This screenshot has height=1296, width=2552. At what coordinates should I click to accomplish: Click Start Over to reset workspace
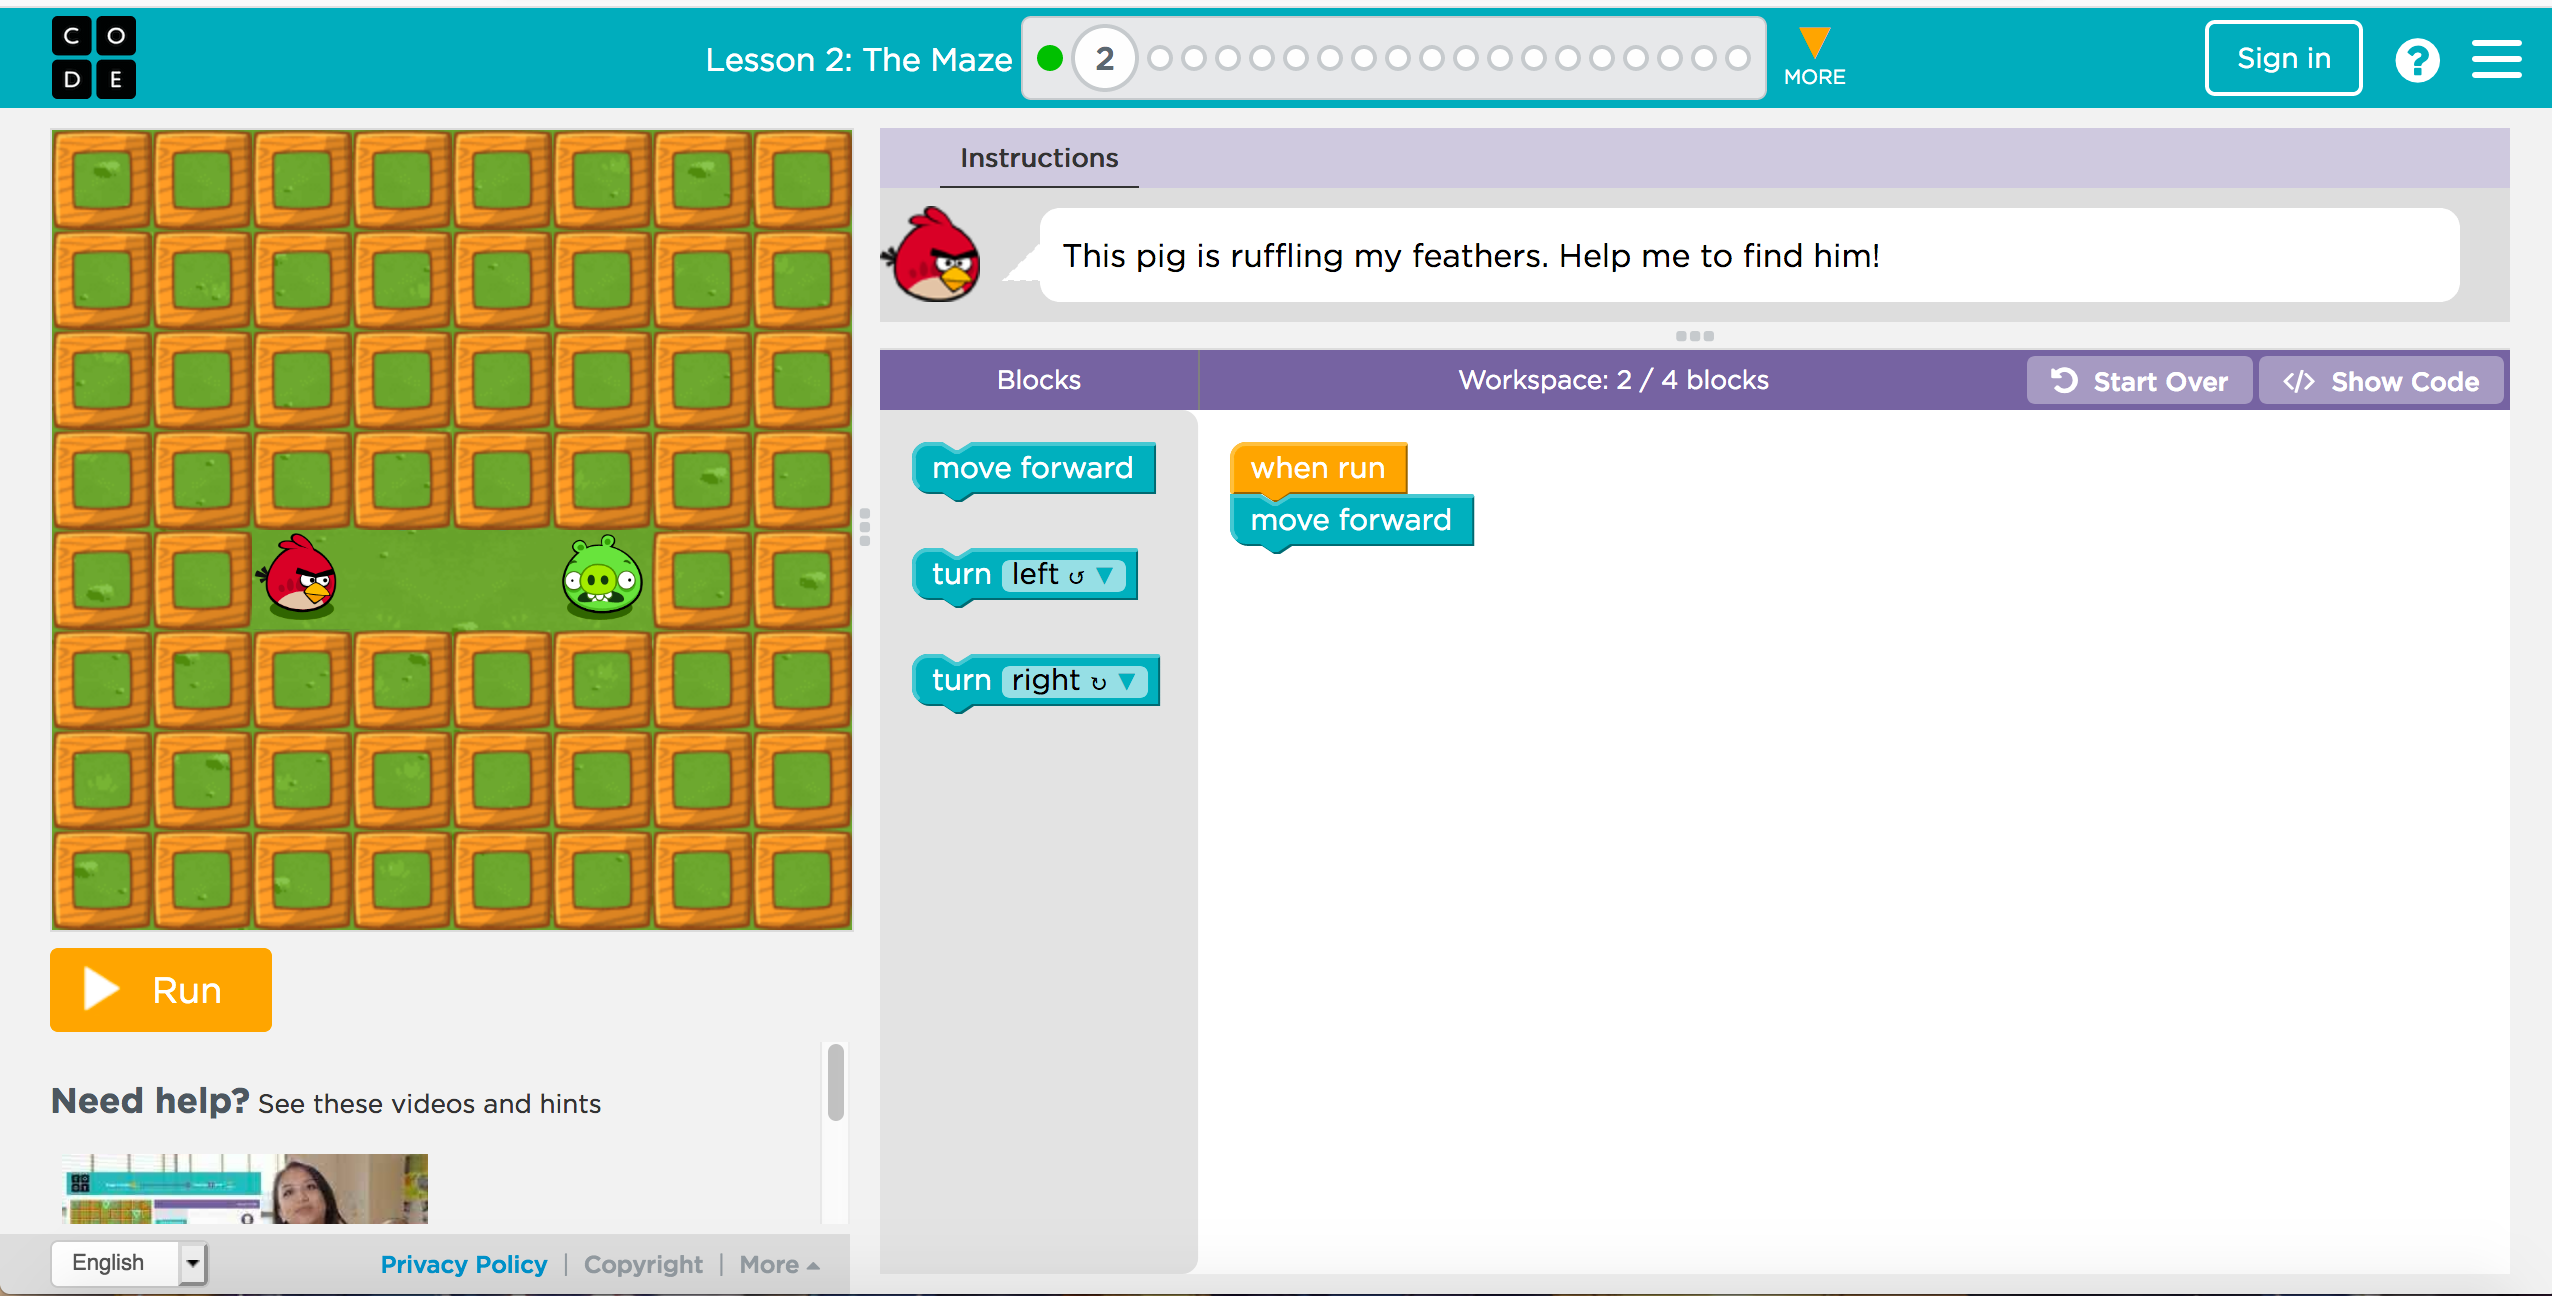pos(2139,381)
